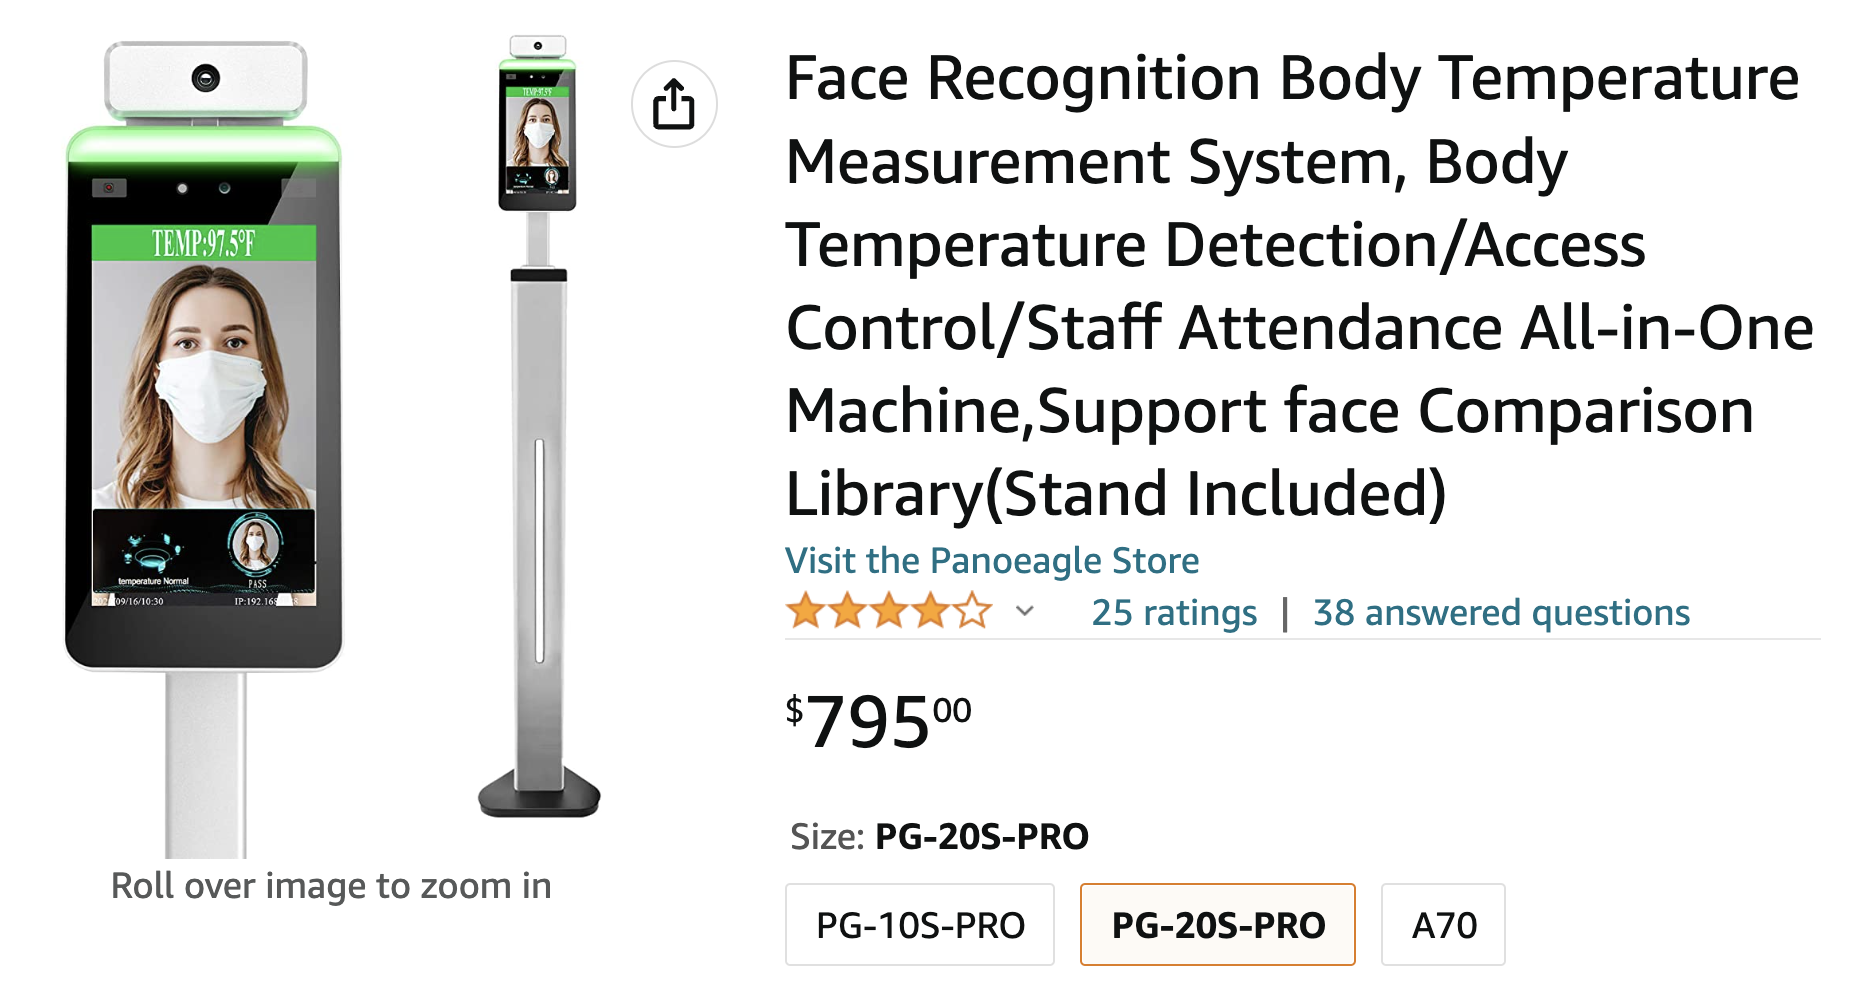Open the Visit the Panoeagle Store link

pos(992,561)
